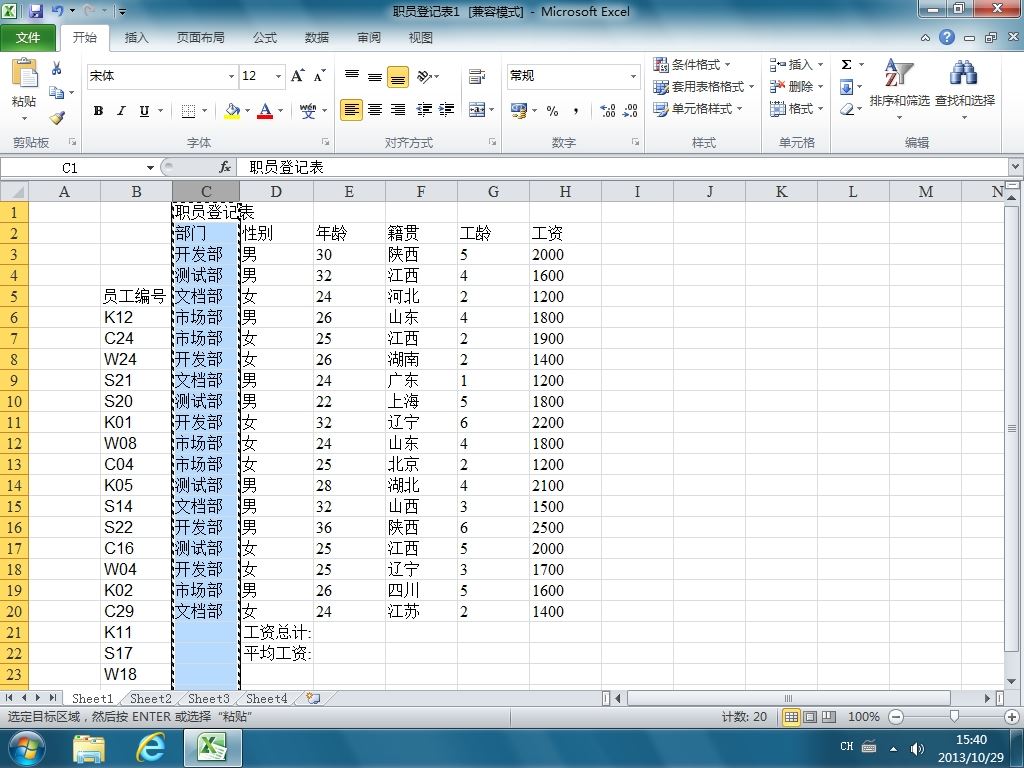Toggle top vertical alignment

[352, 76]
